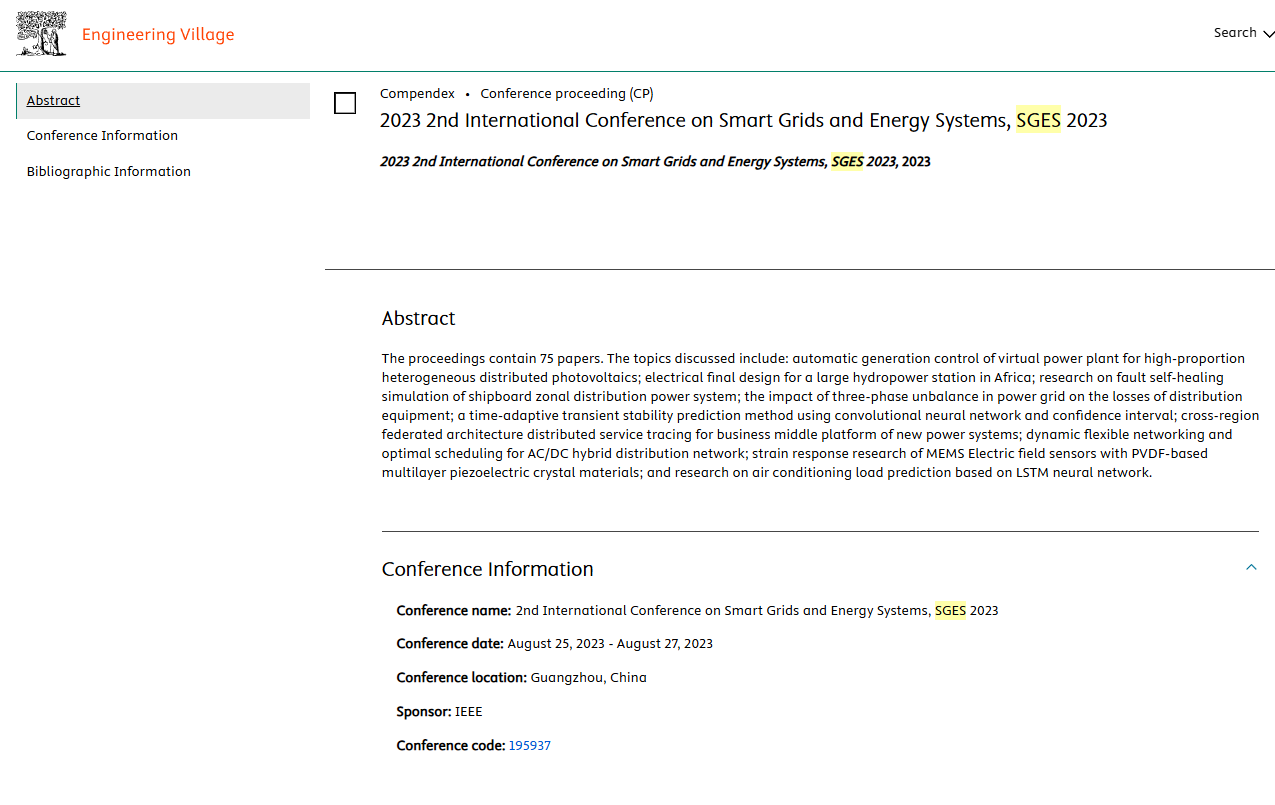Click the Elsevier tree logo icon

click(42, 34)
